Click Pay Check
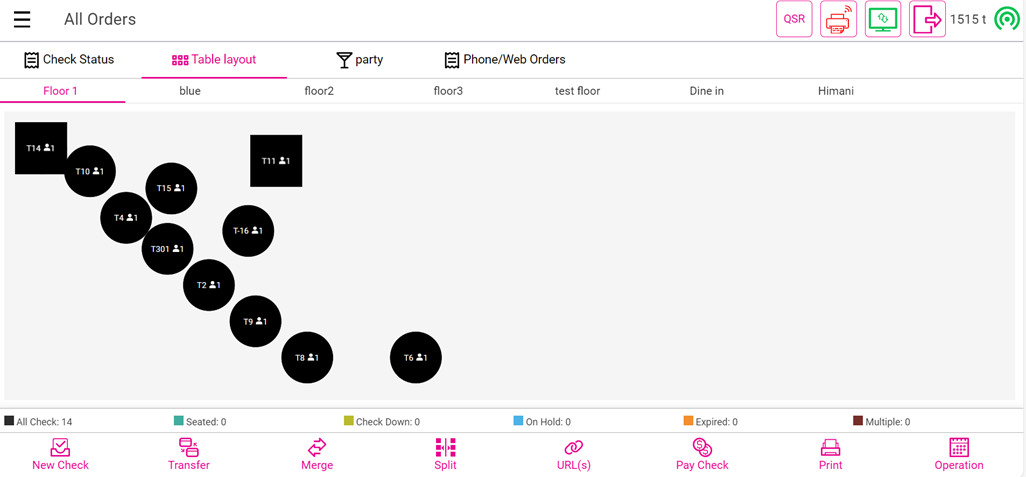1026x477 pixels. click(702, 454)
